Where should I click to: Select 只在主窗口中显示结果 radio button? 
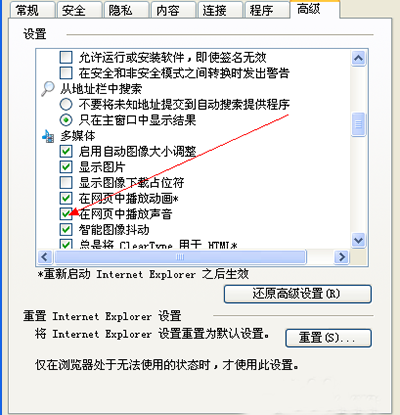point(66,120)
